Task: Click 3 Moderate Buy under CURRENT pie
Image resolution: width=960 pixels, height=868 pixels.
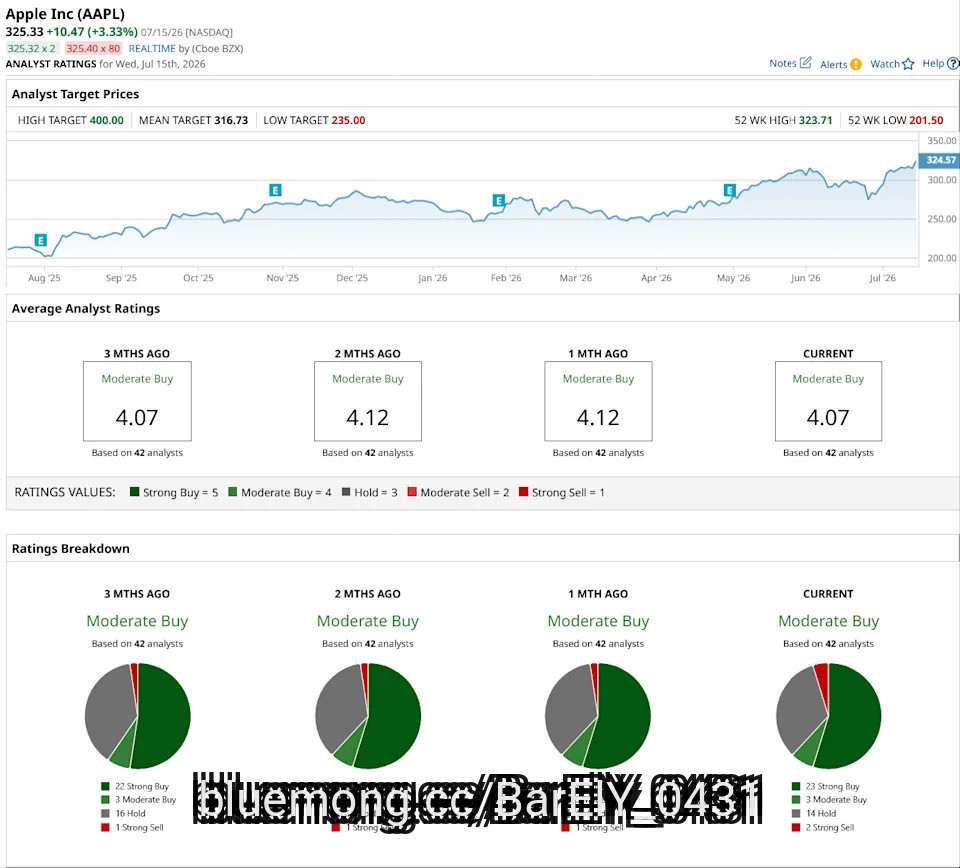Action: pyautogui.click(x=829, y=799)
